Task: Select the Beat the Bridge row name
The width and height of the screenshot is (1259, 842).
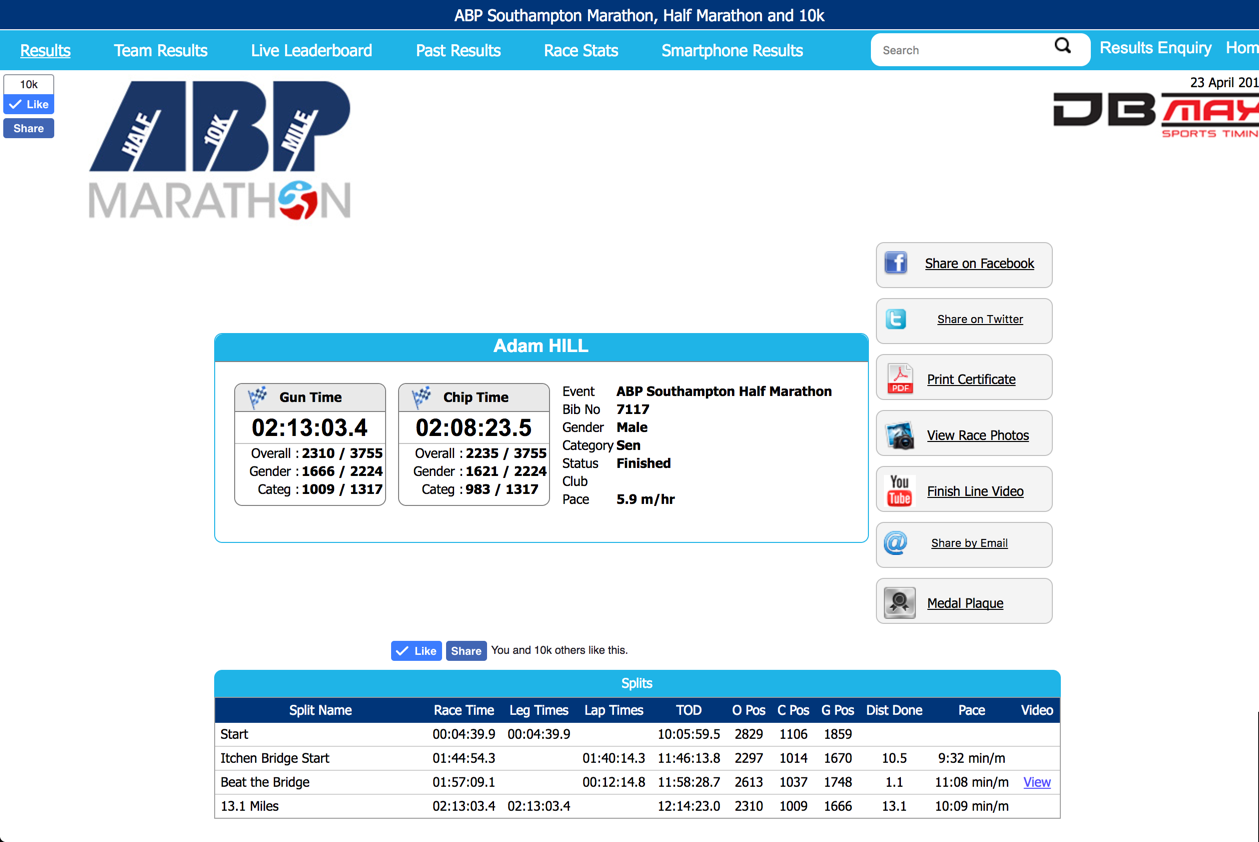Action: (265, 782)
